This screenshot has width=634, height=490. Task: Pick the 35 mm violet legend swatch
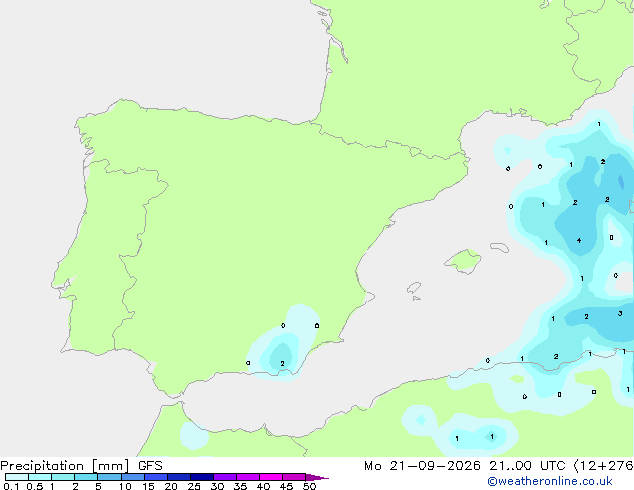click(248, 477)
